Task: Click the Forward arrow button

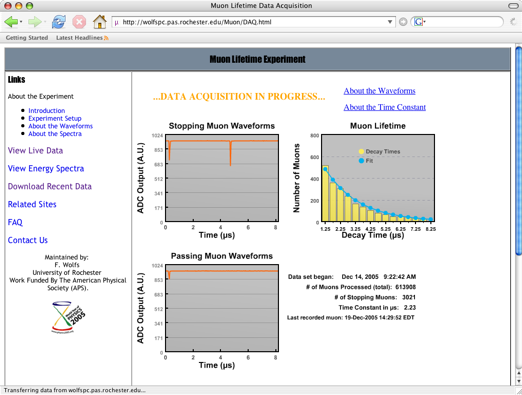Action: point(34,22)
